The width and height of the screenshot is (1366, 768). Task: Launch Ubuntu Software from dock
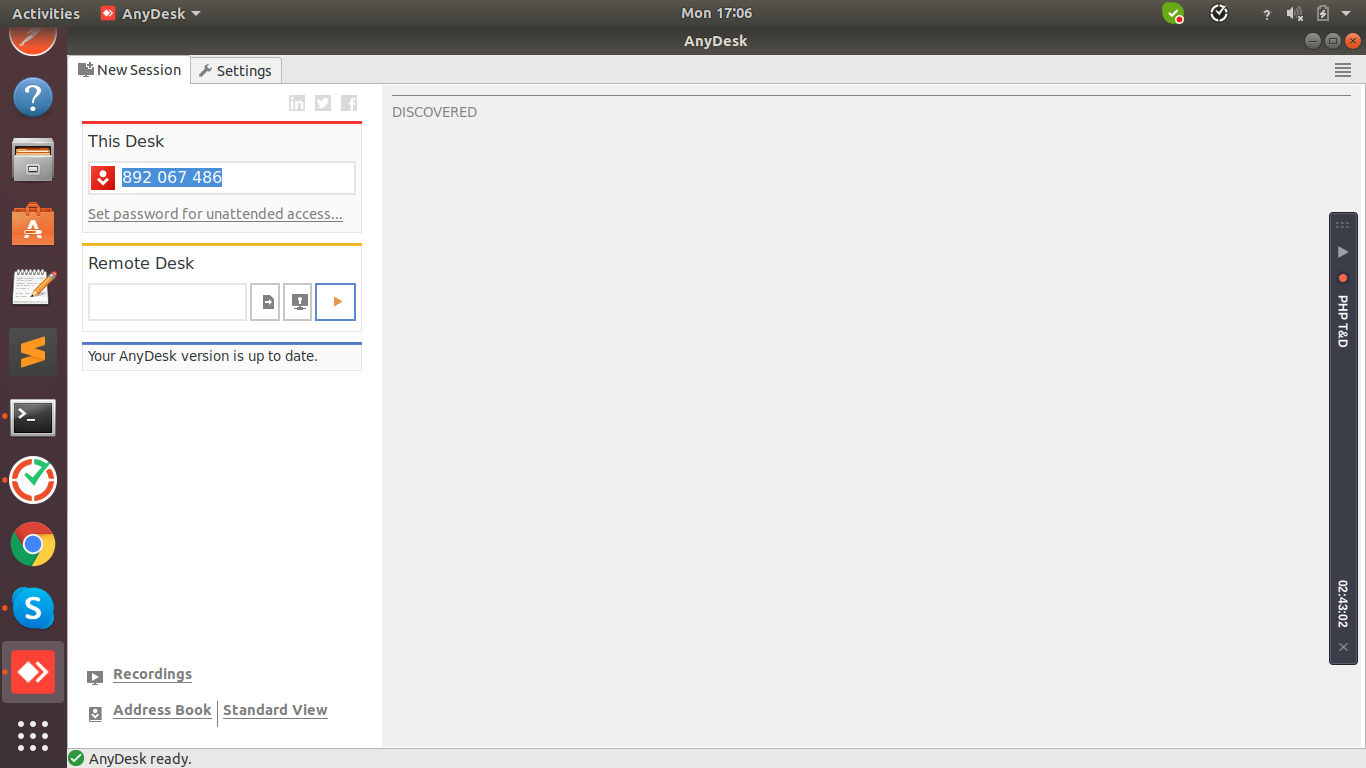[x=33, y=224]
